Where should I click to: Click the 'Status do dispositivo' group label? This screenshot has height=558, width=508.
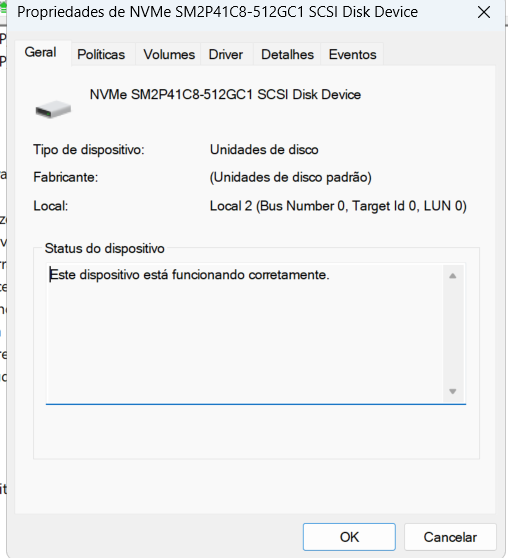tap(105, 248)
